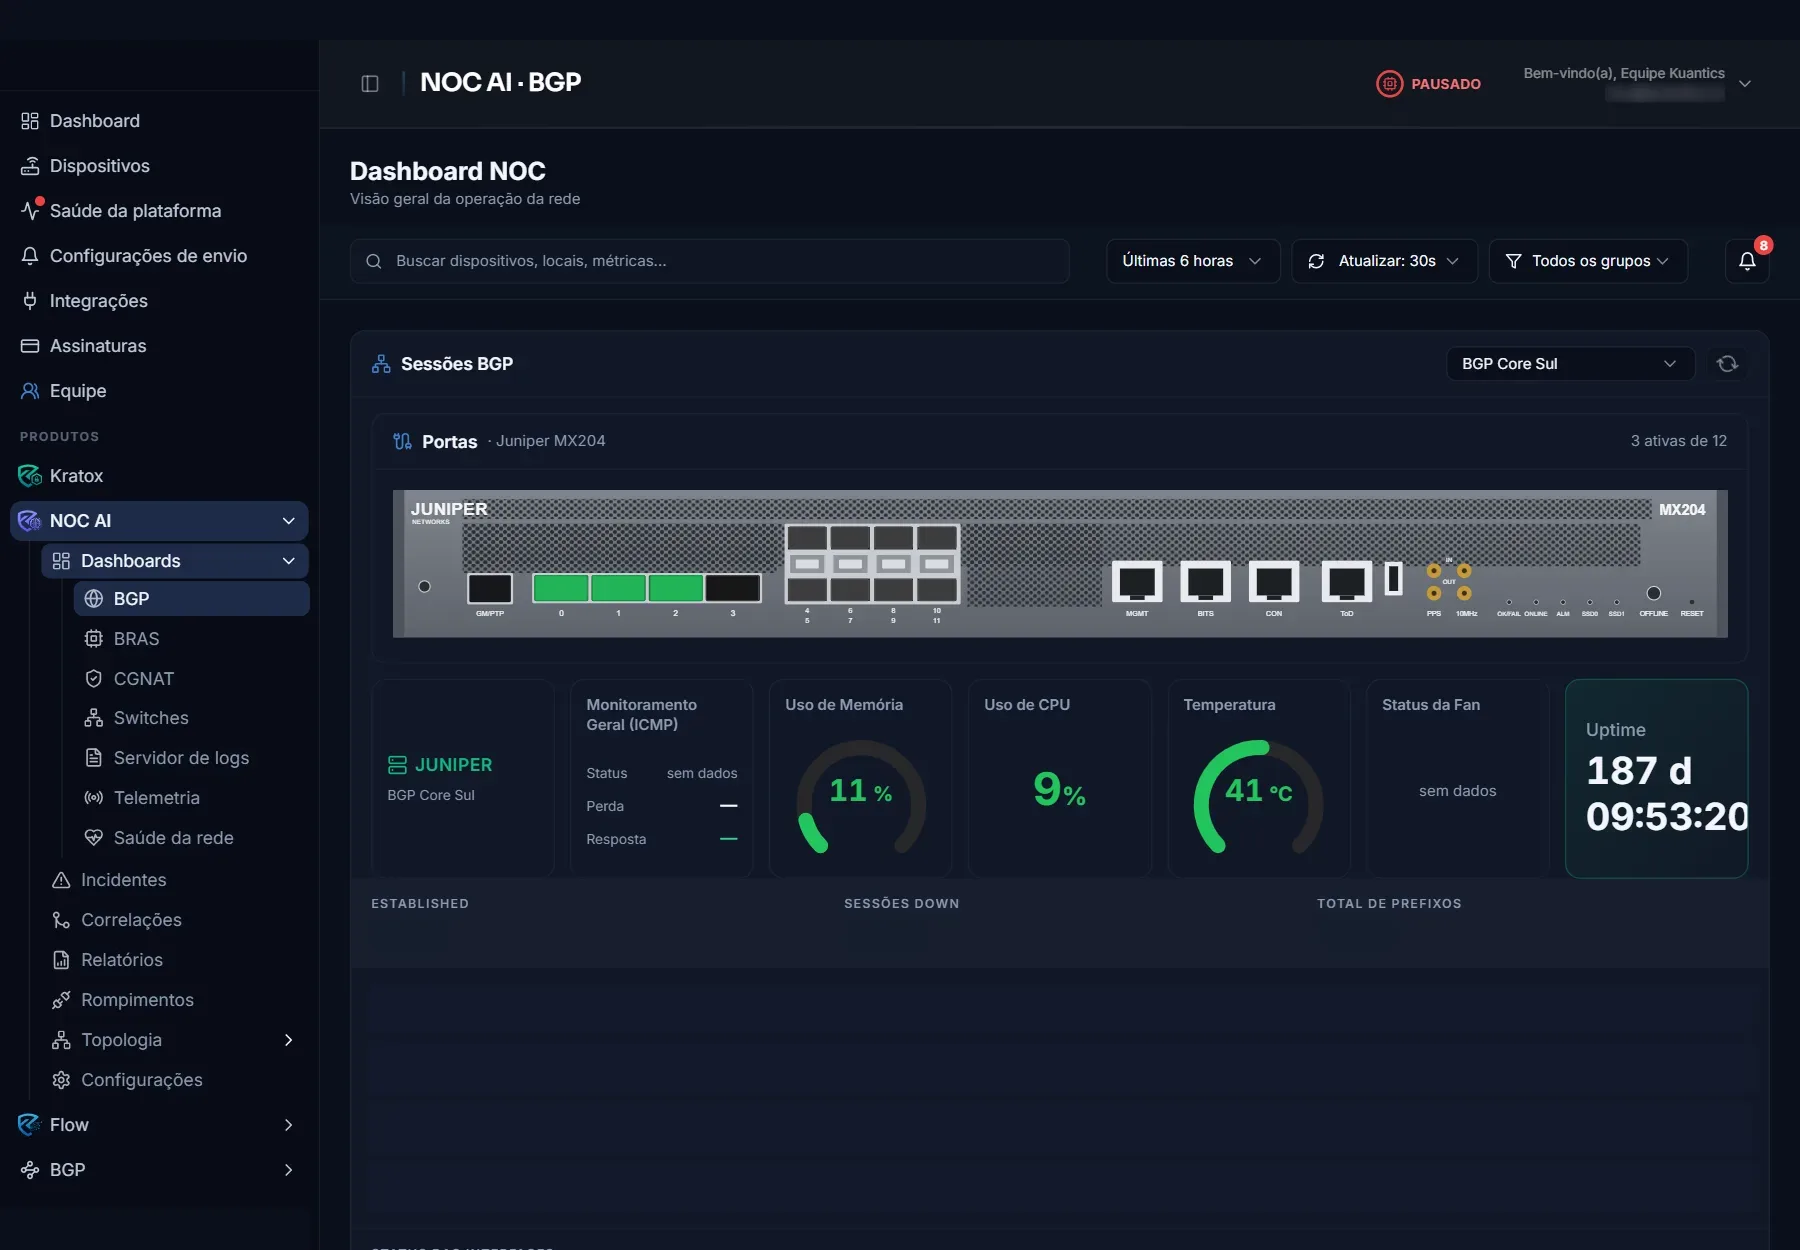Open the Relatórios report icon
This screenshot has height=1250, width=1800.
pos(61,960)
